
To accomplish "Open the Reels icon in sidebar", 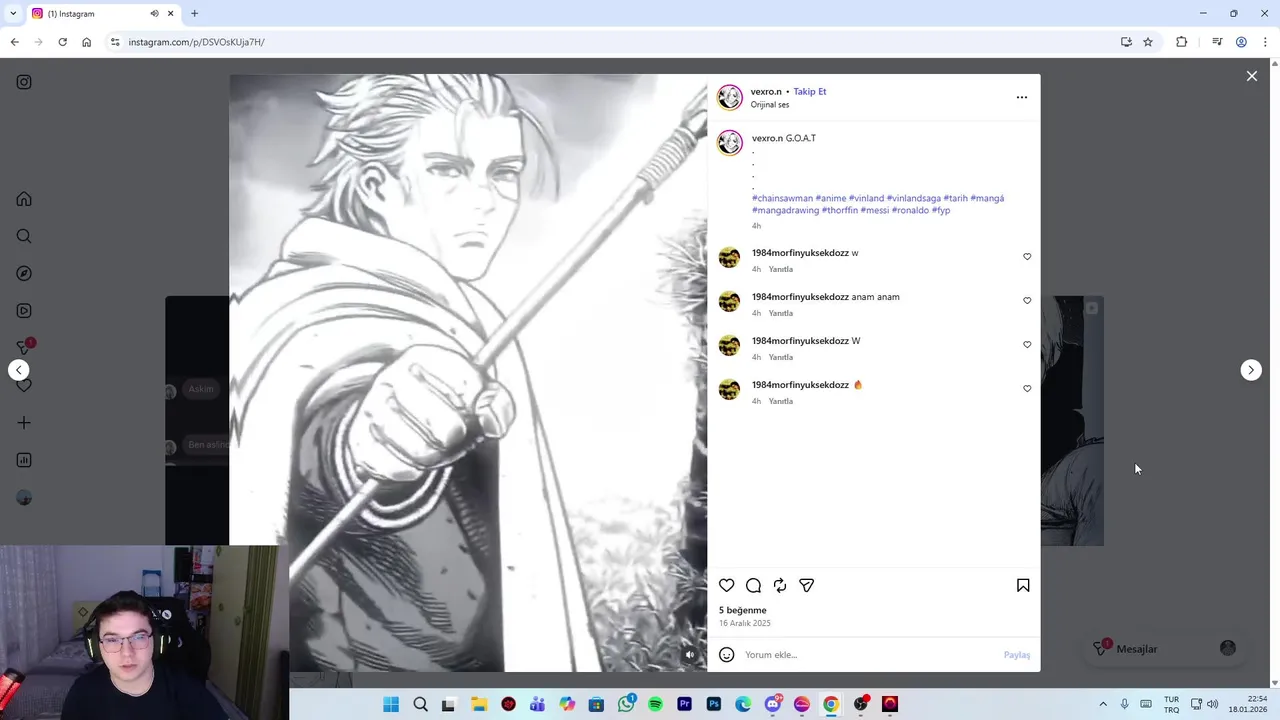I will tap(24, 311).
